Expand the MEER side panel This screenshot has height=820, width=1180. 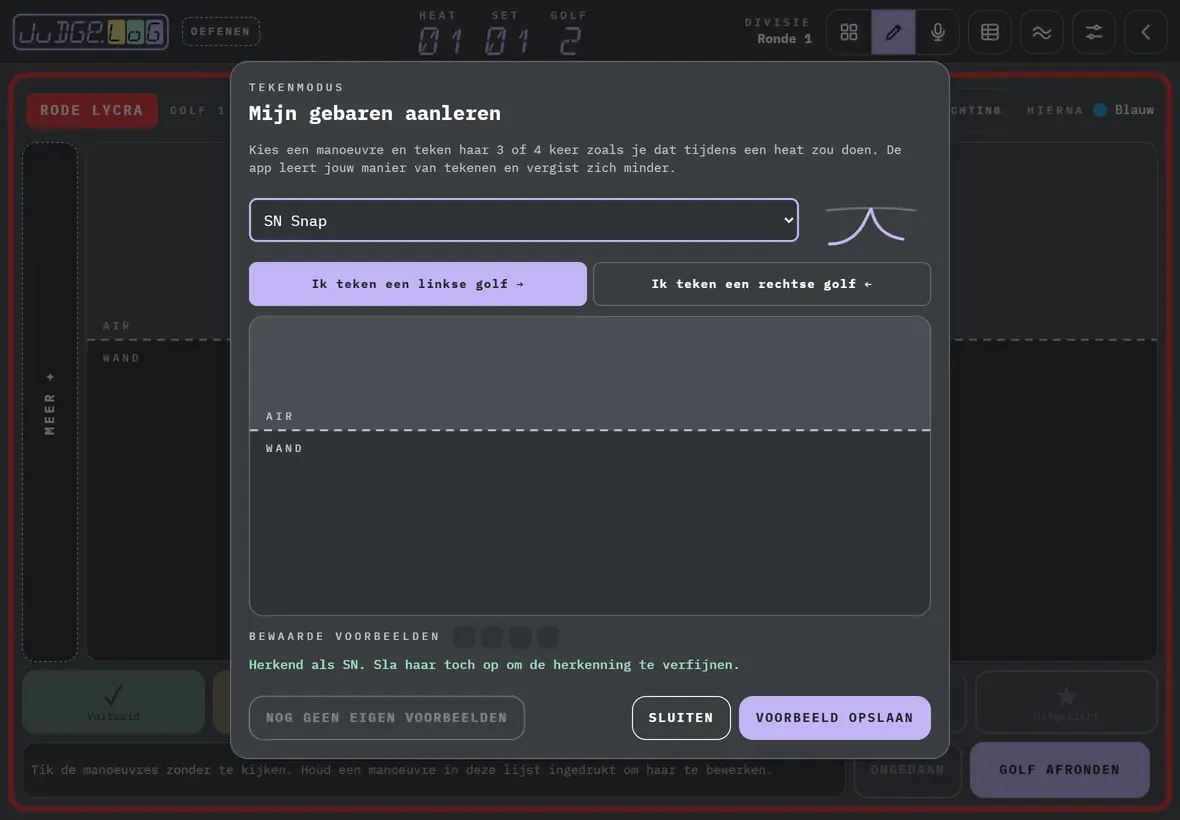pos(50,402)
